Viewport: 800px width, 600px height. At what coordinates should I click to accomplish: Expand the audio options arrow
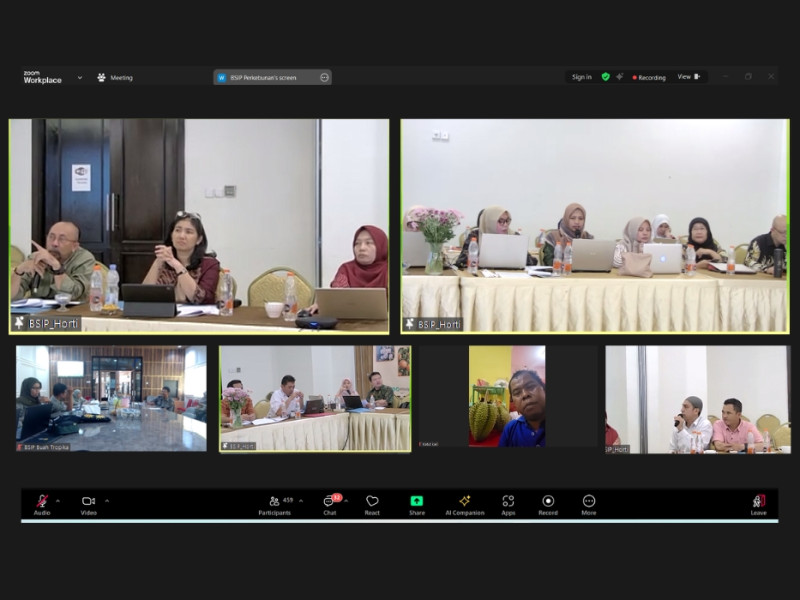58,500
